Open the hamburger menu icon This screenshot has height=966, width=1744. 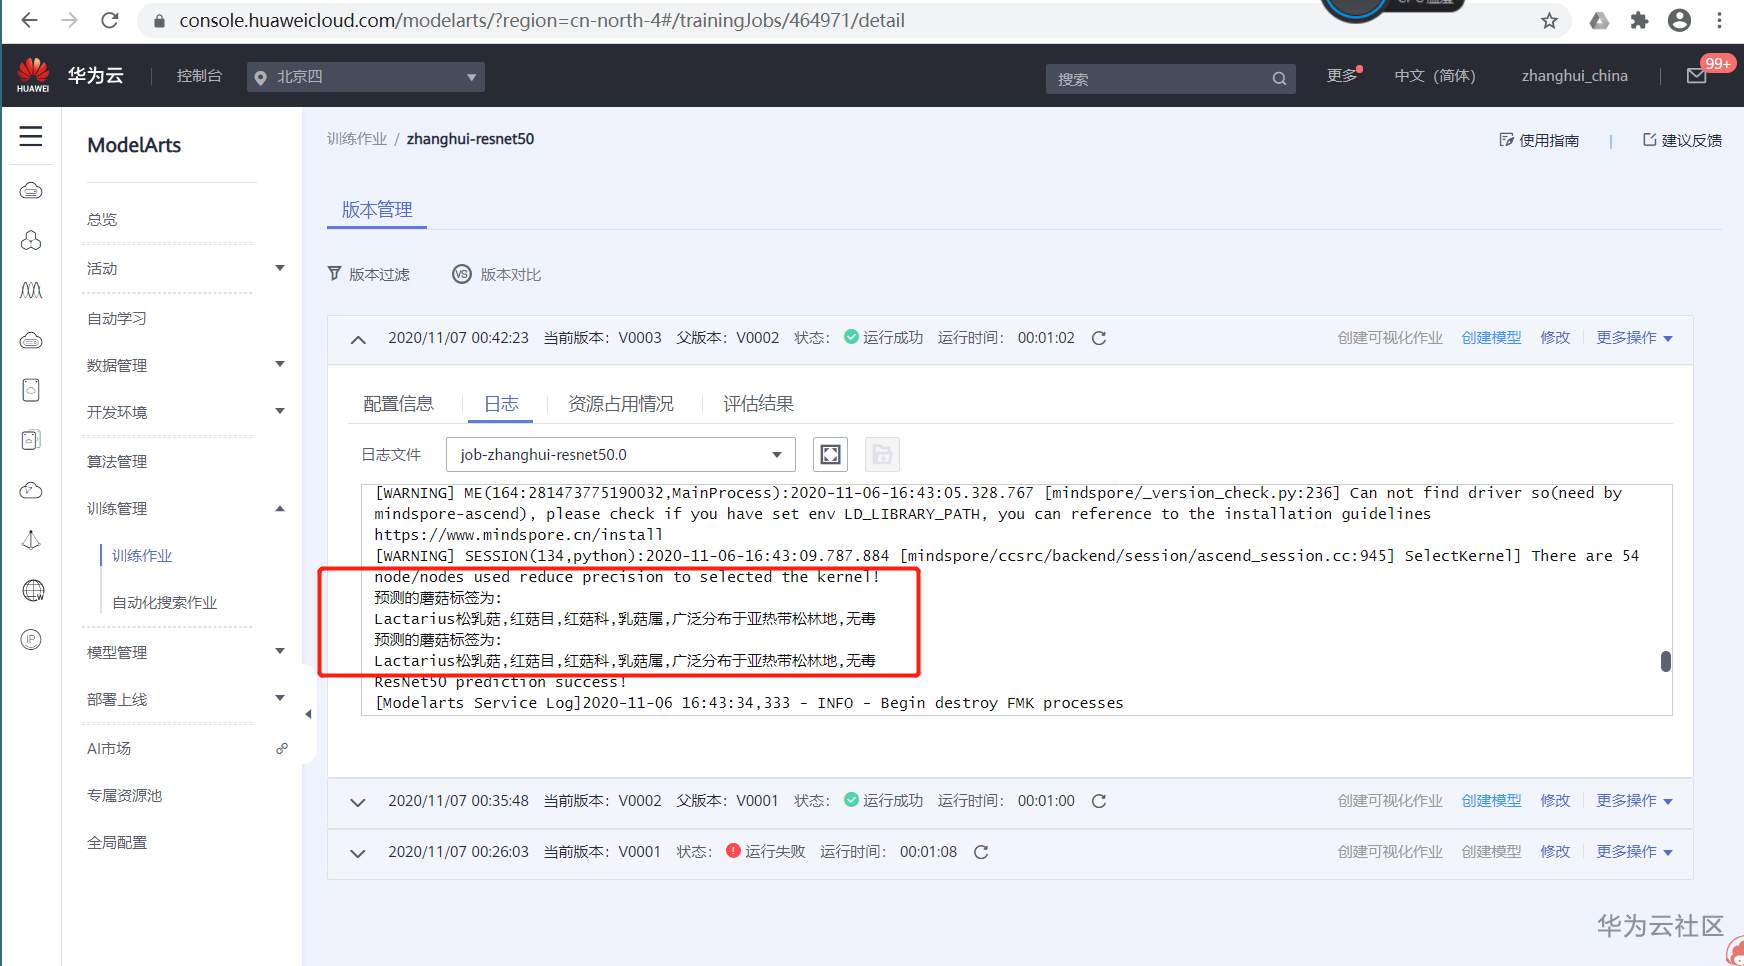[x=31, y=136]
